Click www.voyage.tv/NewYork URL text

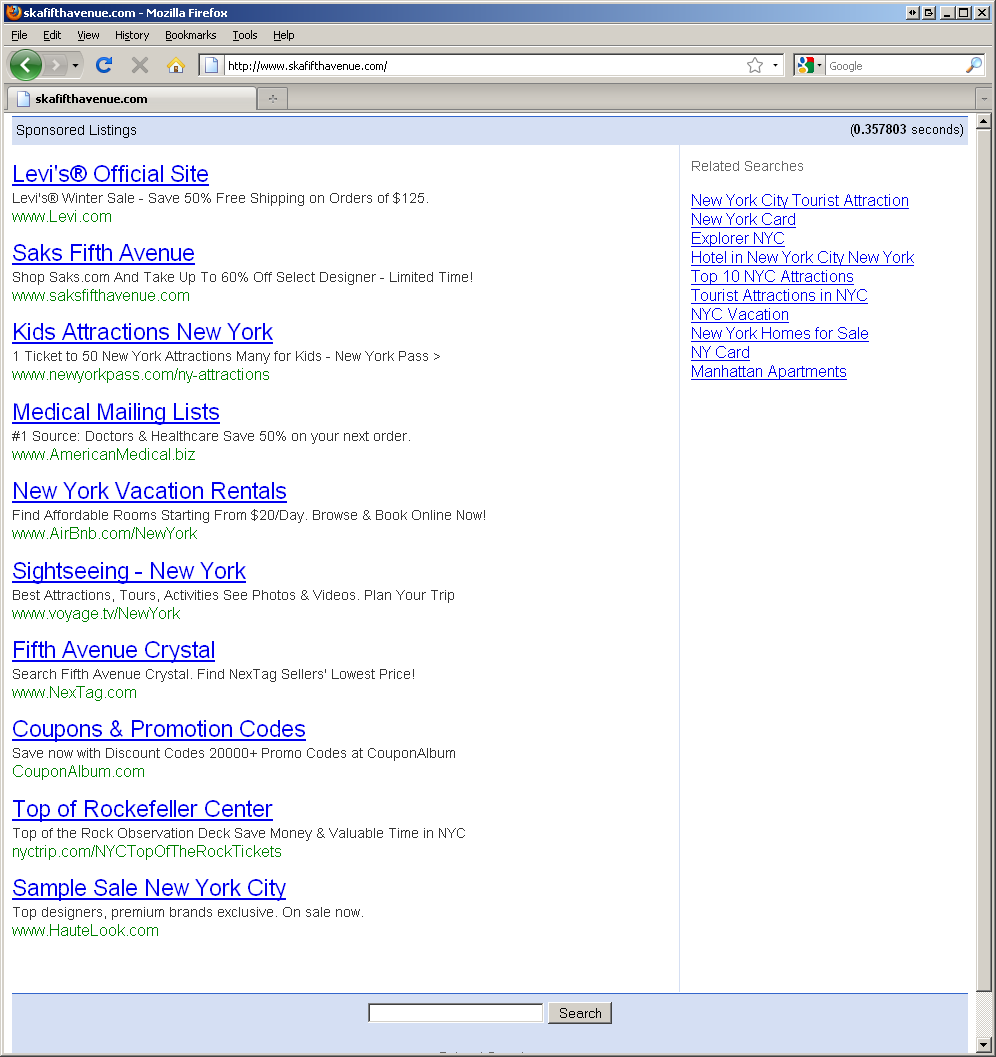point(96,613)
